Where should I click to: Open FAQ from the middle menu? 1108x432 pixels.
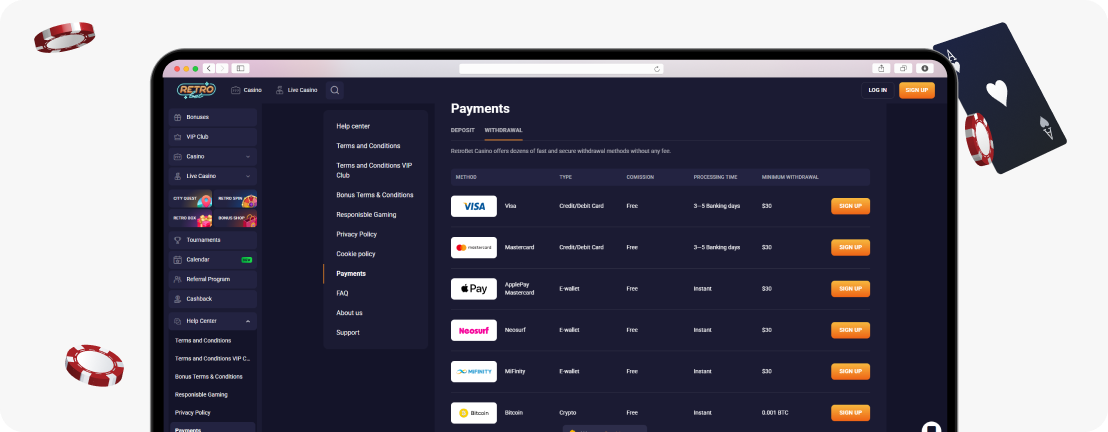pyautogui.click(x=342, y=293)
